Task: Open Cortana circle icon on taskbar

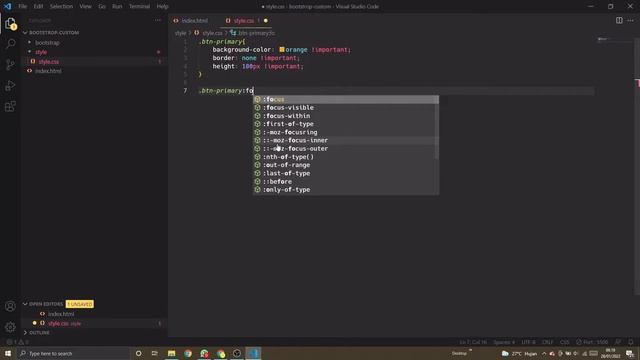Action: pos(139,353)
